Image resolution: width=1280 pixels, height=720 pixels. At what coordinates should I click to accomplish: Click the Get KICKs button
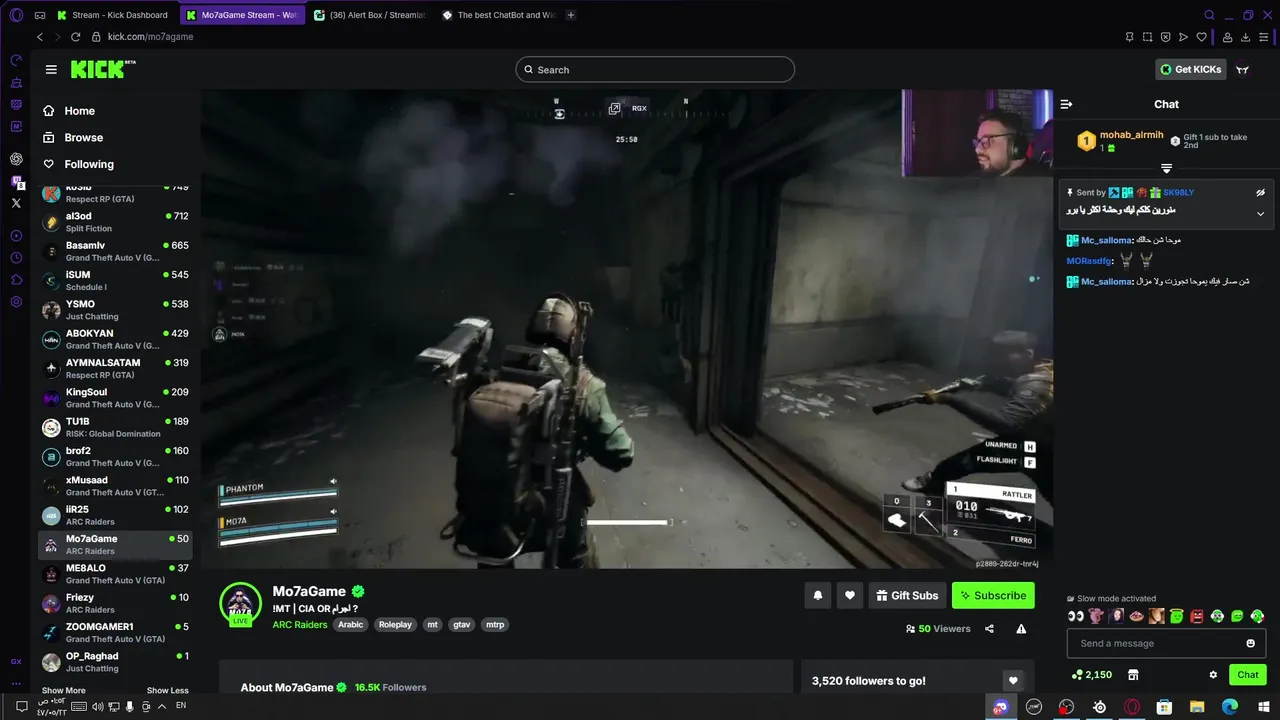pos(1191,69)
